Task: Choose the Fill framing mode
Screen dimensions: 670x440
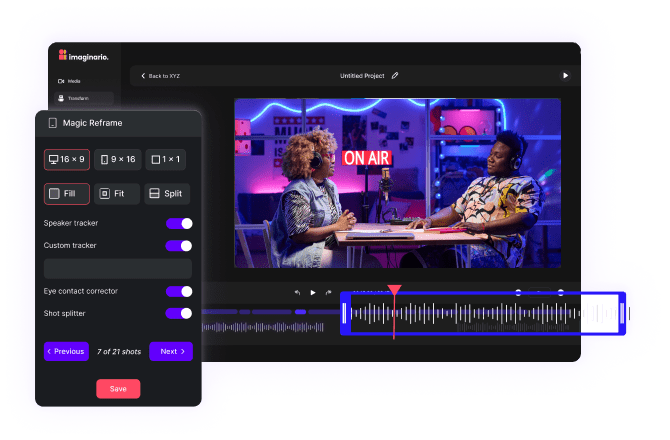Action: (x=67, y=194)
